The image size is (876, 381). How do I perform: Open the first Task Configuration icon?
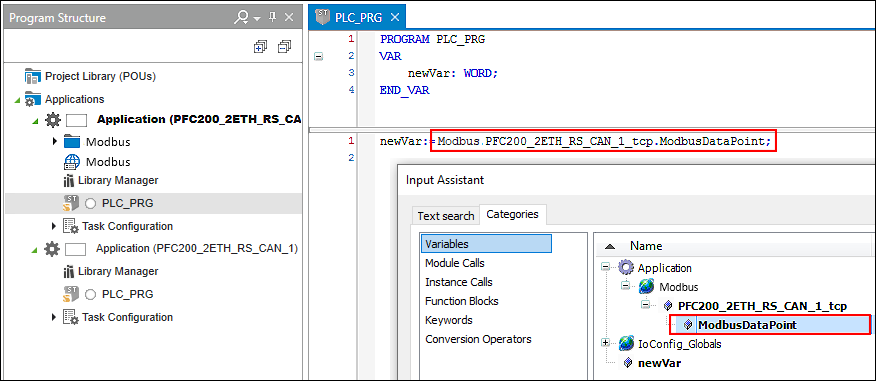[x=71, y=226]
